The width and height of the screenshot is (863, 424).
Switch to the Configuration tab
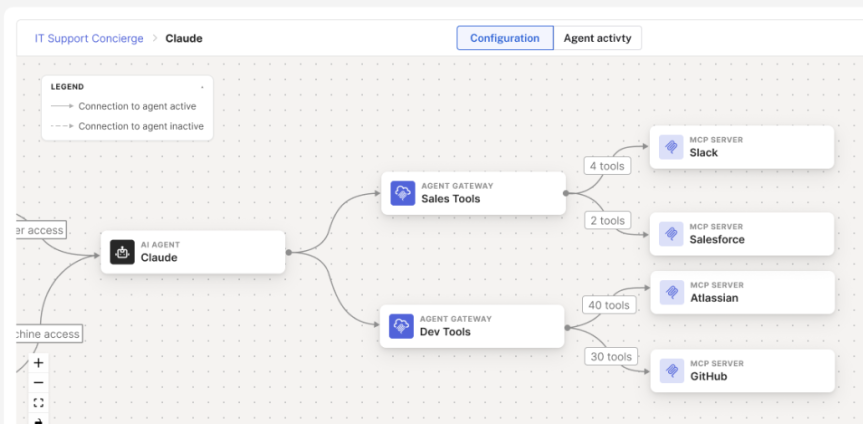(505, 38)
